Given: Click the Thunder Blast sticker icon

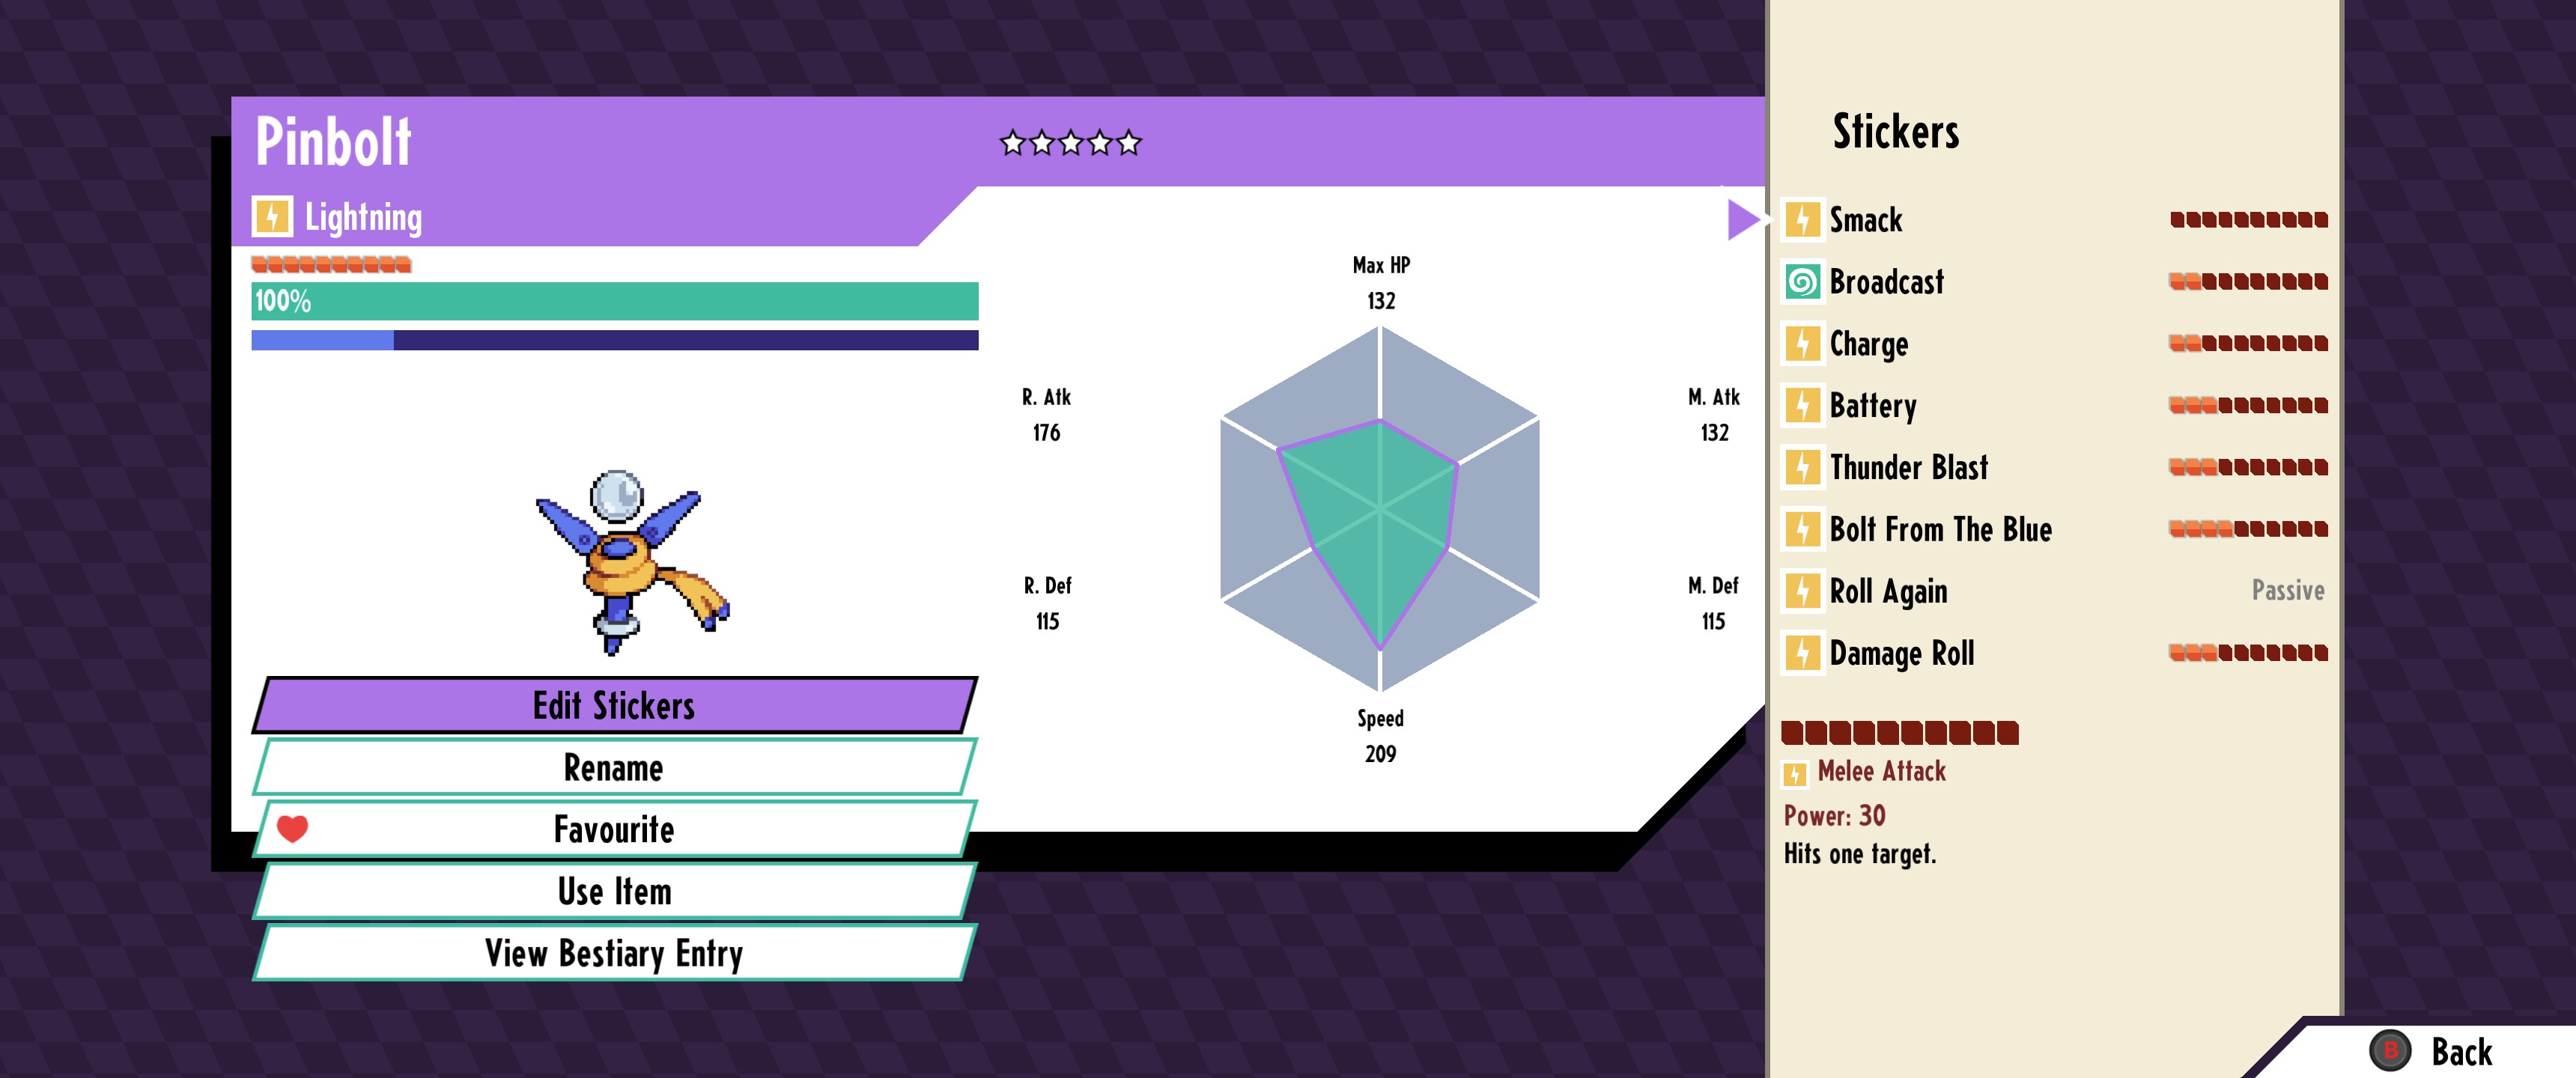Looking at the screenshot, I should (x=1802, y=467).
